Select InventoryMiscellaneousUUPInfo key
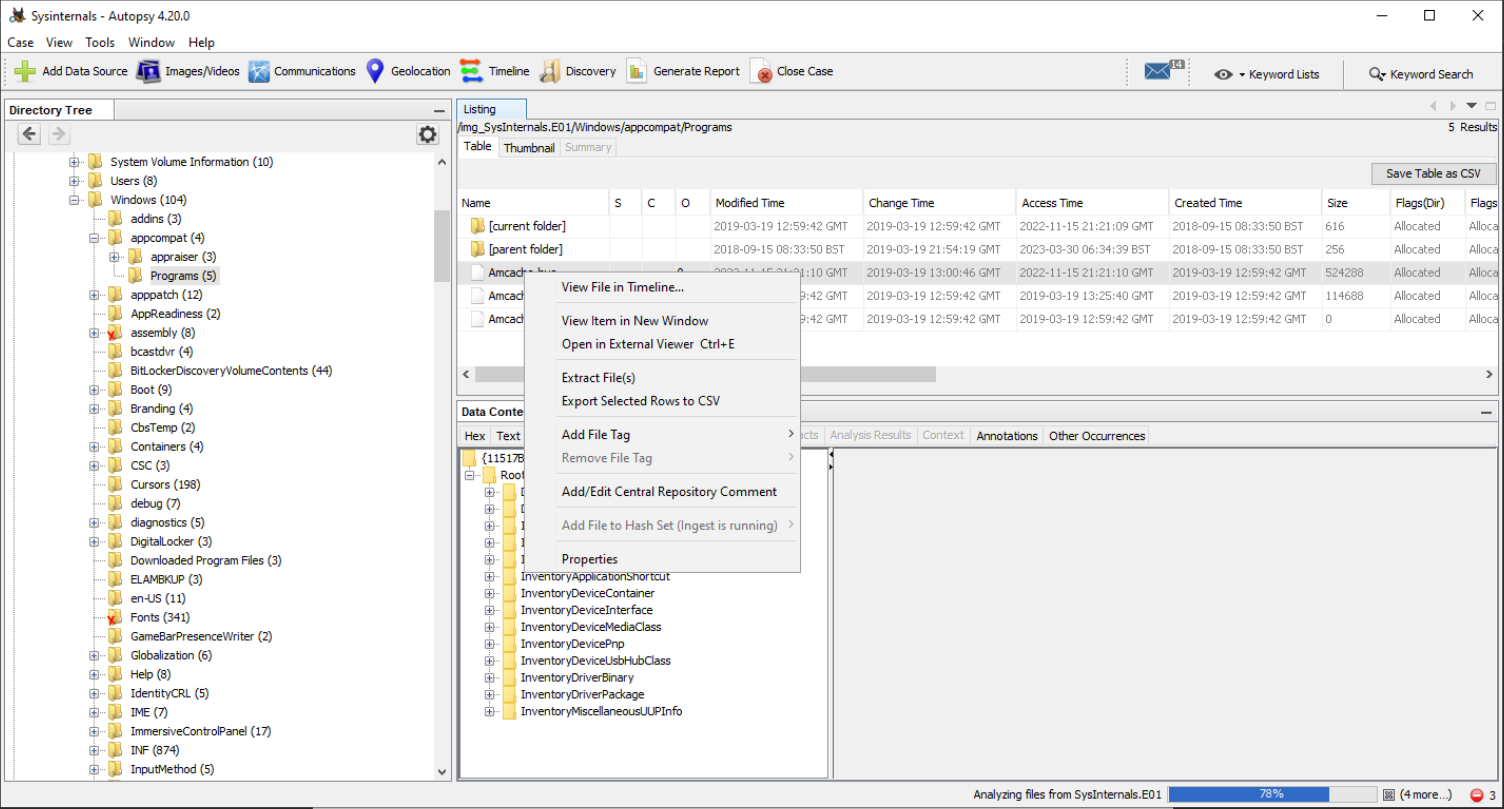Viewport: 1504px width, 809px height. 601,711
